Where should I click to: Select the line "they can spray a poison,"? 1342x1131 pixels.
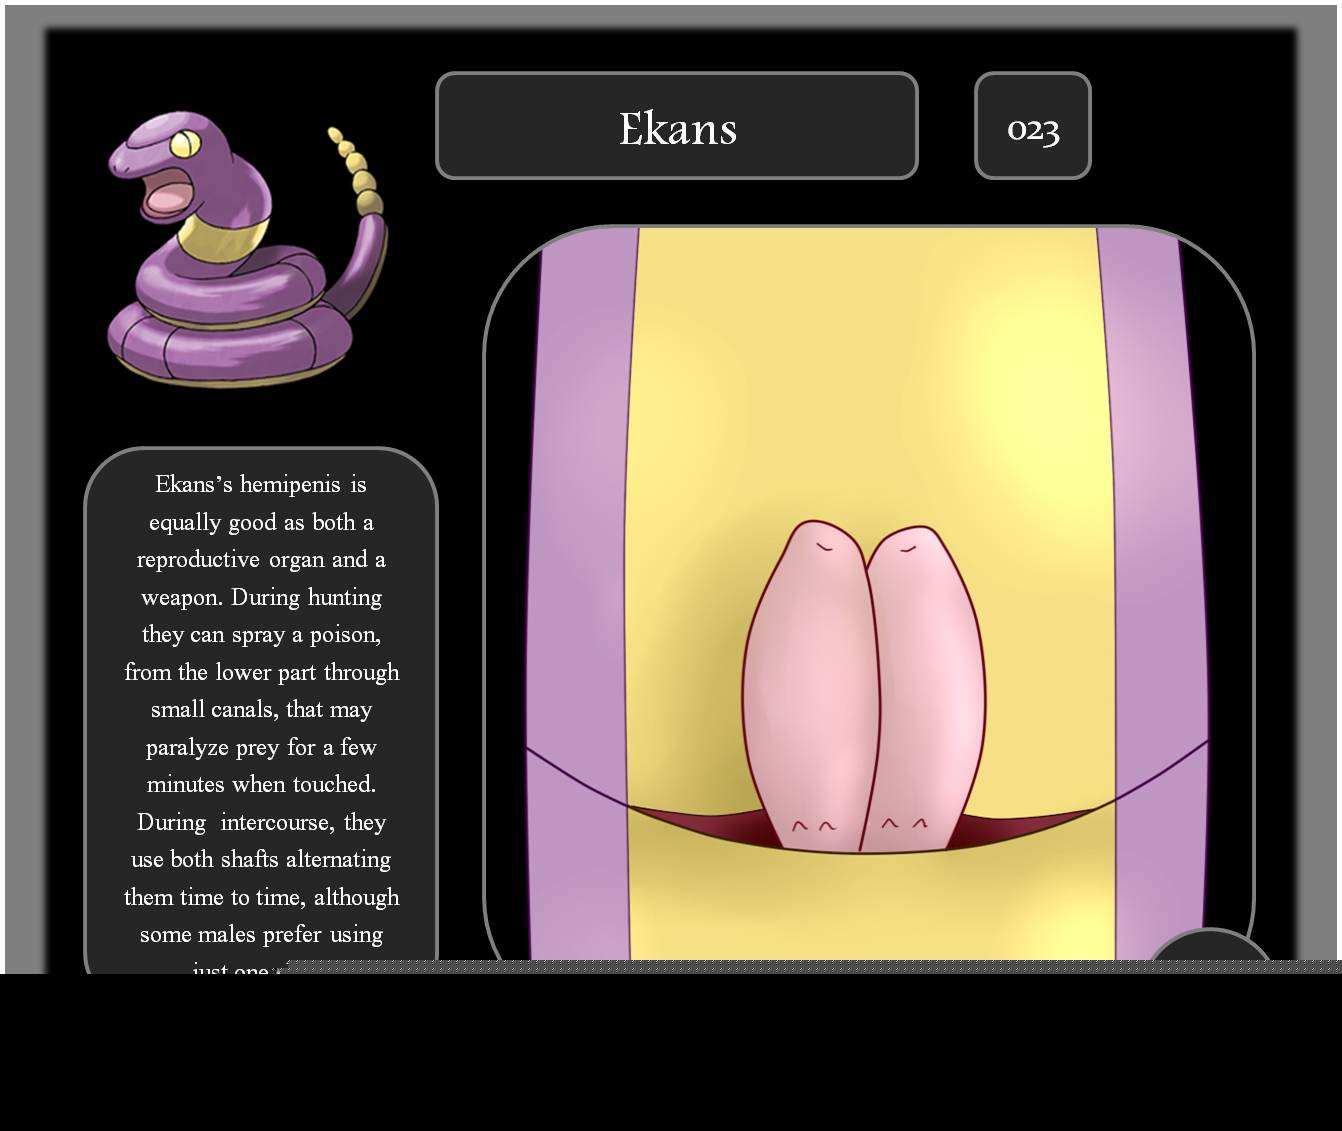(261, 635)
